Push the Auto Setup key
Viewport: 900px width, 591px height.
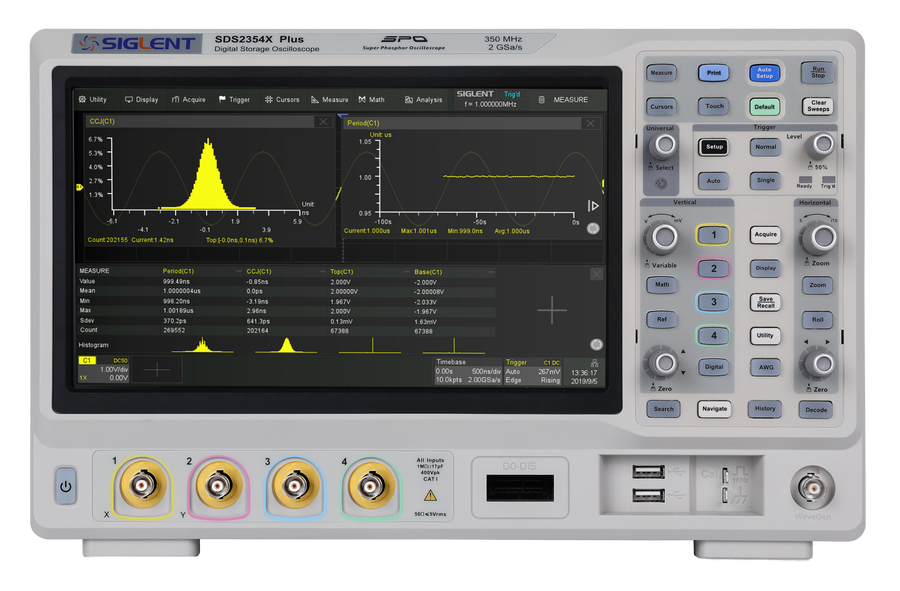(764, 73)
